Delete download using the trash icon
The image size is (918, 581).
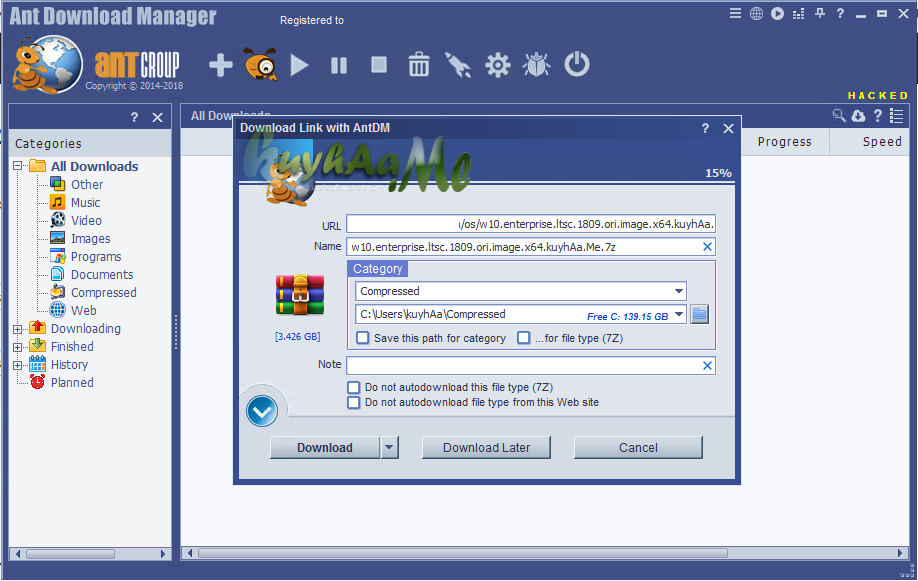[x=419, y=64]
